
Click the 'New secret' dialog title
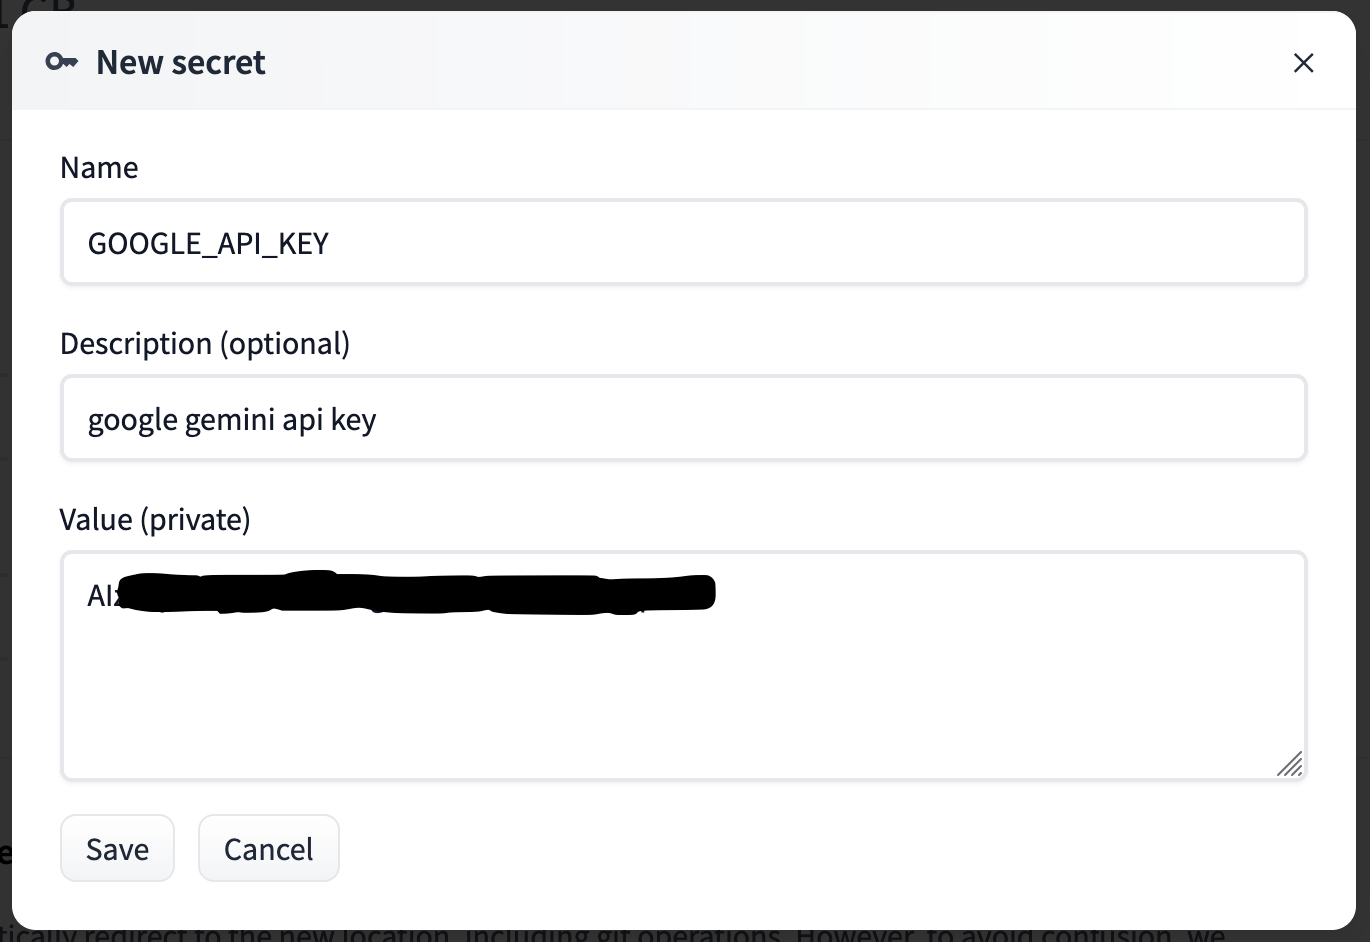[x=181, y=62]
